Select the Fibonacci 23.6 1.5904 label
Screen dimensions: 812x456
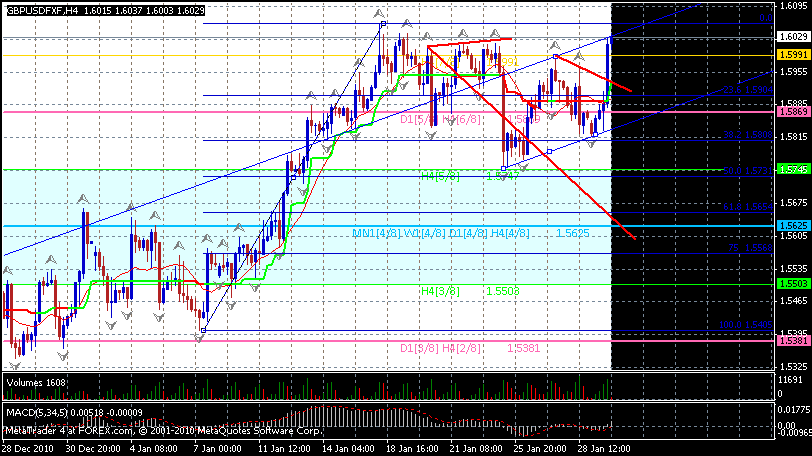click(x=748, y=90)
